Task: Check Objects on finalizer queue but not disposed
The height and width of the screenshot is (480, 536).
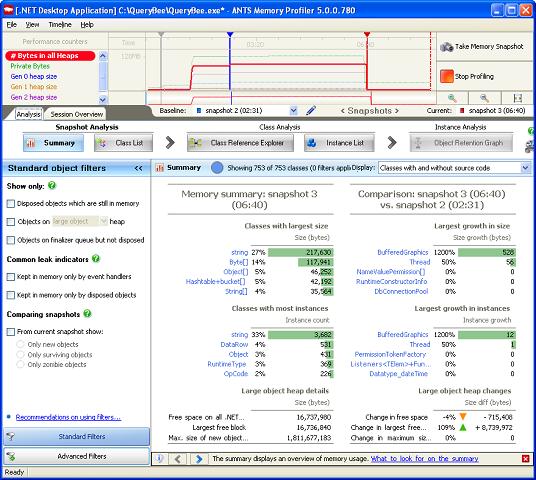Action: [11, 240]
